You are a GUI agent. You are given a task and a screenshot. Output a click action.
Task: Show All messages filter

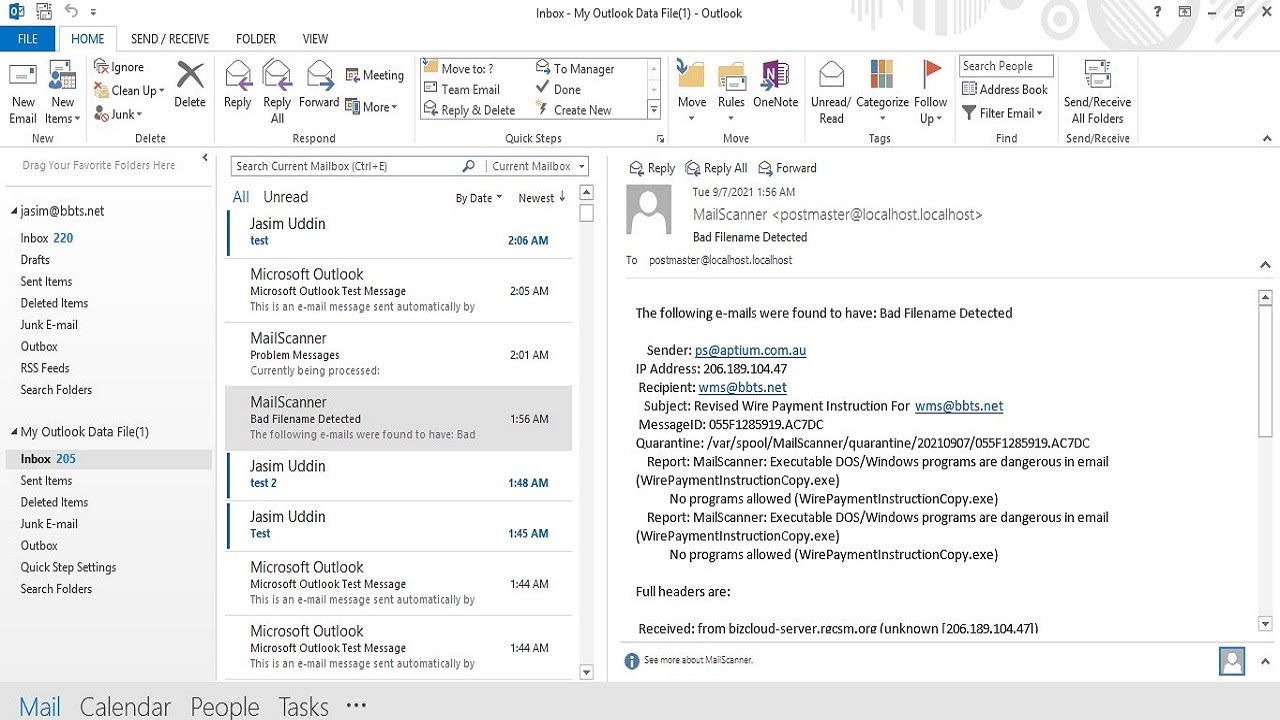(241, 197)
